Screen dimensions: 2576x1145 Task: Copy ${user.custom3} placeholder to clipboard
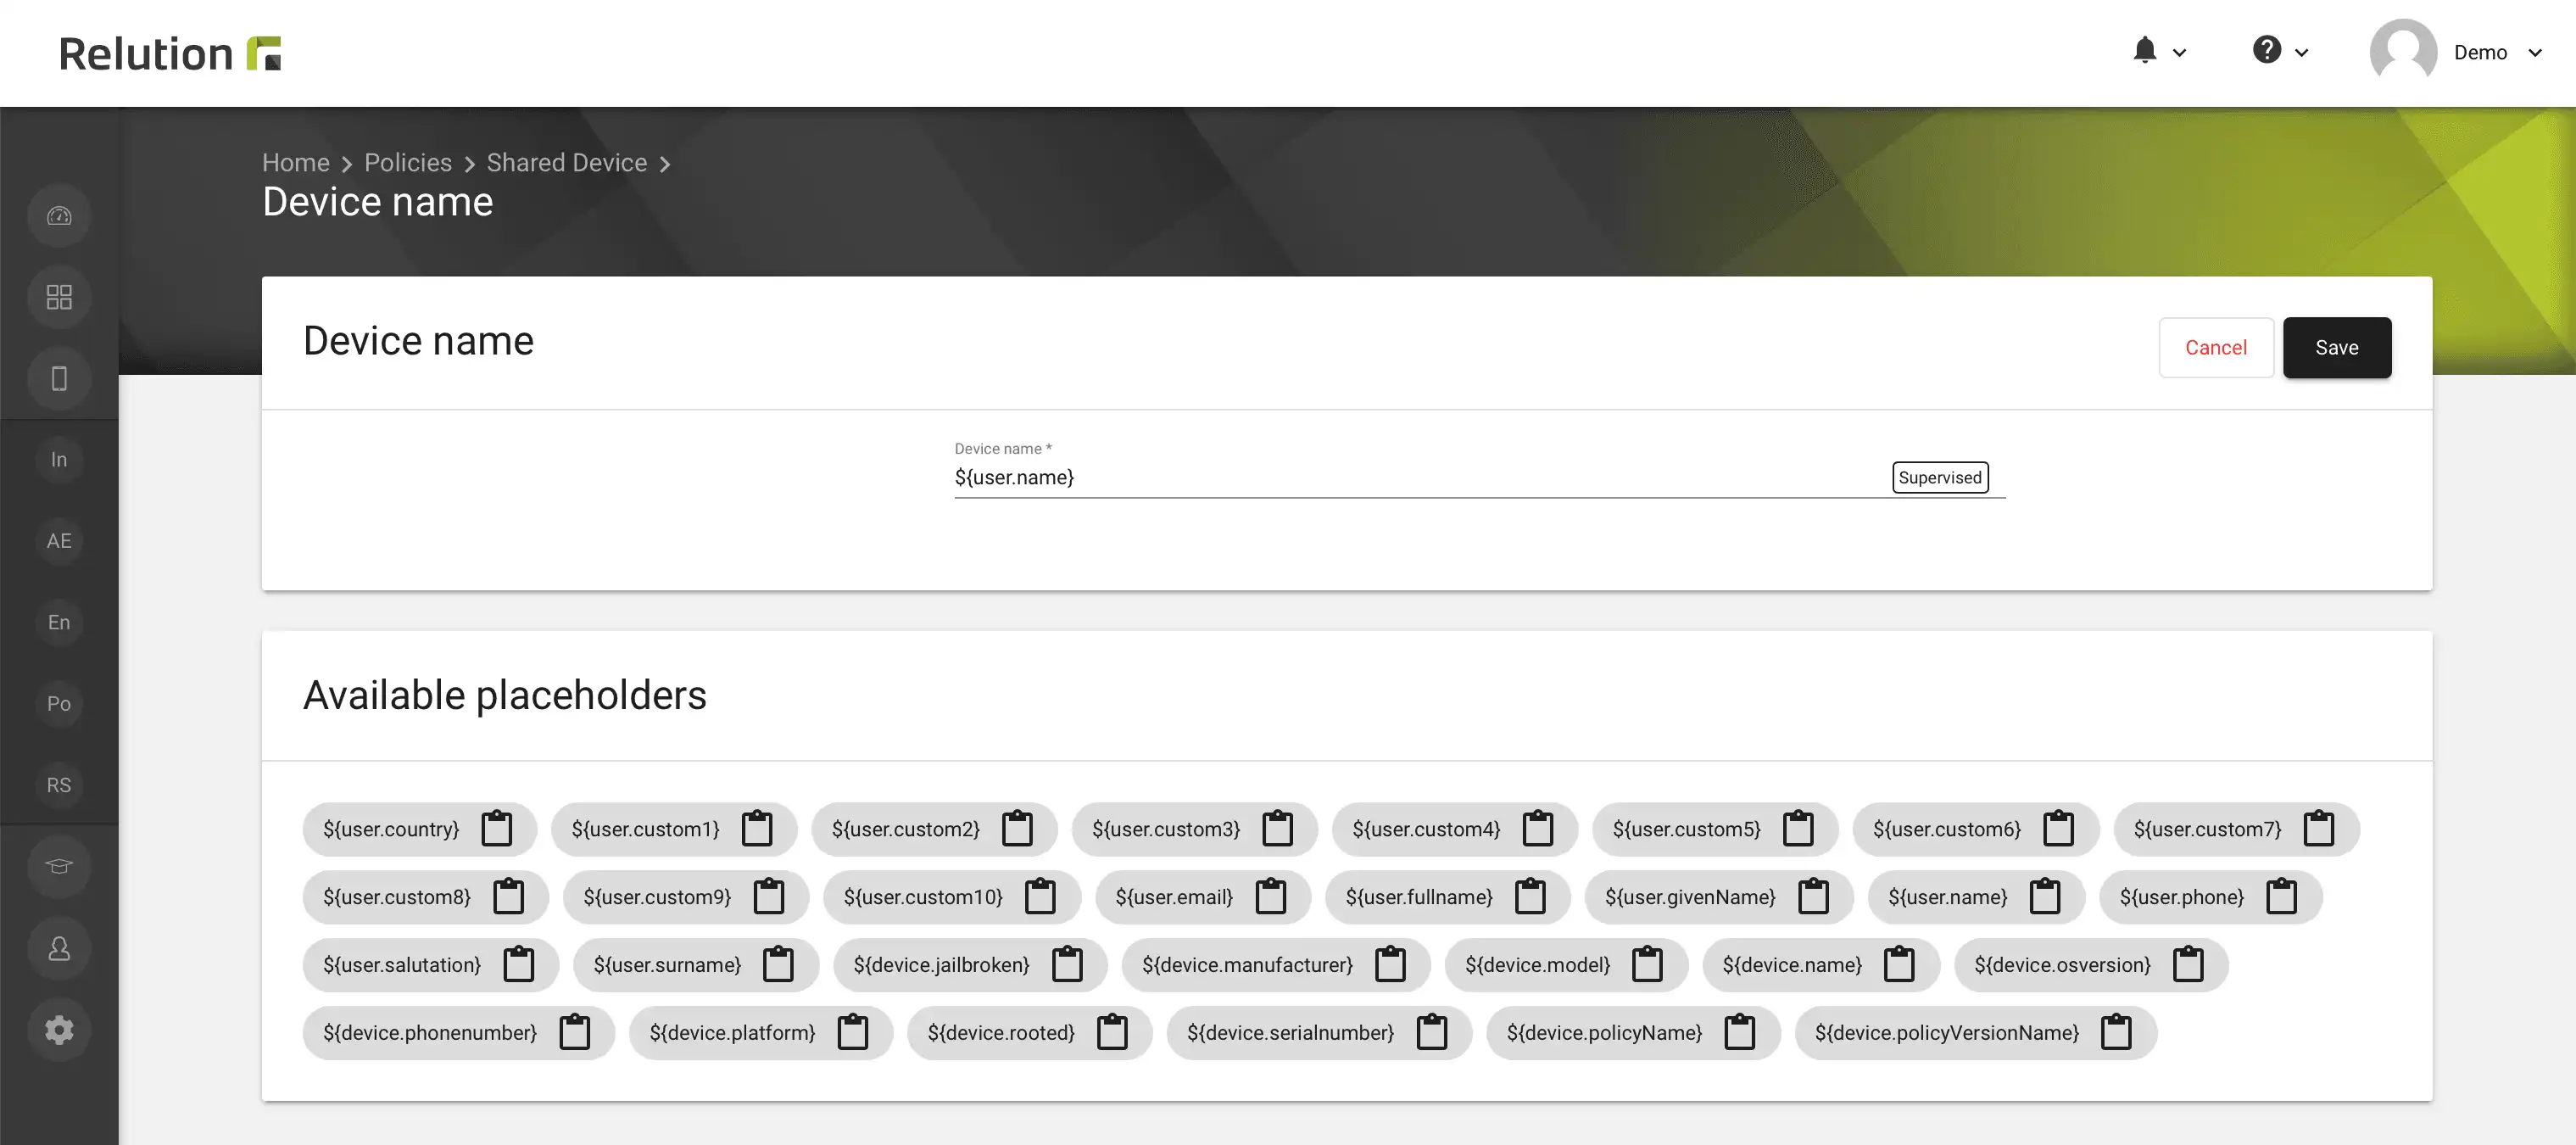(x=1277, y=829)
